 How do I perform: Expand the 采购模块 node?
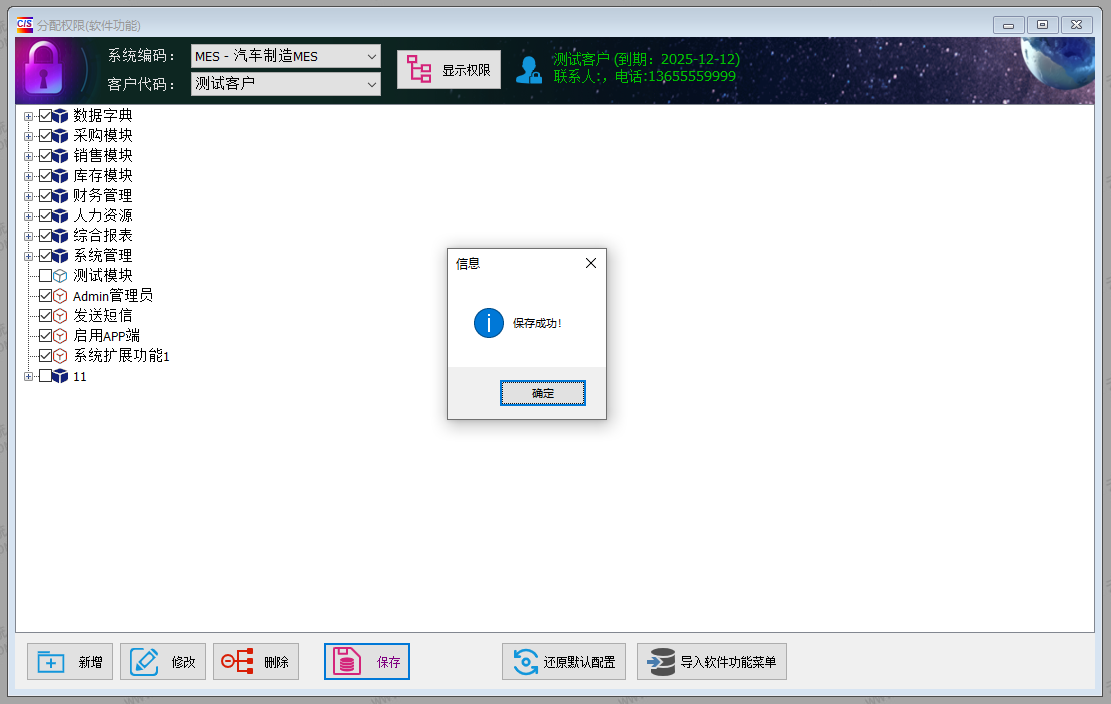[x=28, y=136]
